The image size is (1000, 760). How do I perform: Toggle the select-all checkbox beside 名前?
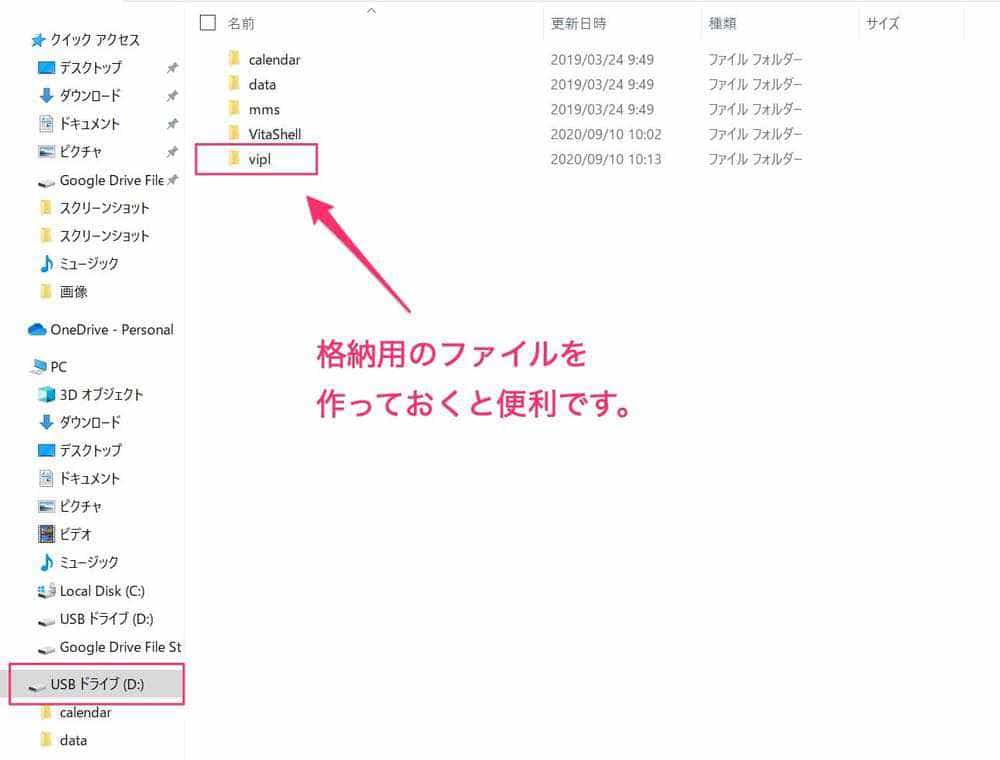pos(208,22)
